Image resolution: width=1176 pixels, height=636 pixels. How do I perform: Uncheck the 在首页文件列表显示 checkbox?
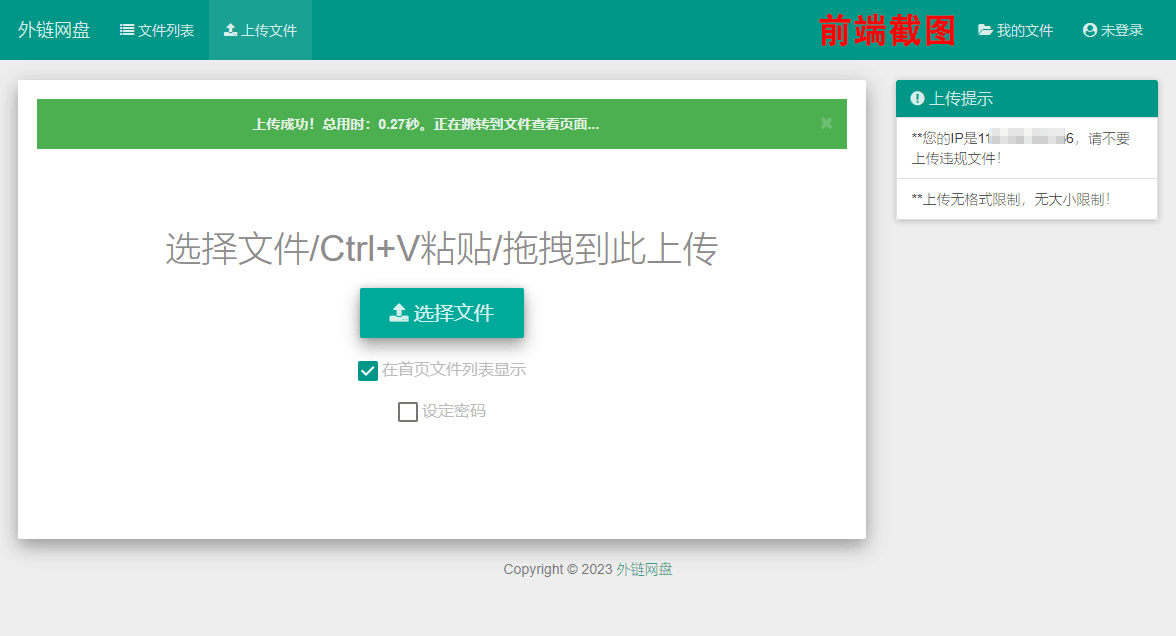click(x=367, y=371)
